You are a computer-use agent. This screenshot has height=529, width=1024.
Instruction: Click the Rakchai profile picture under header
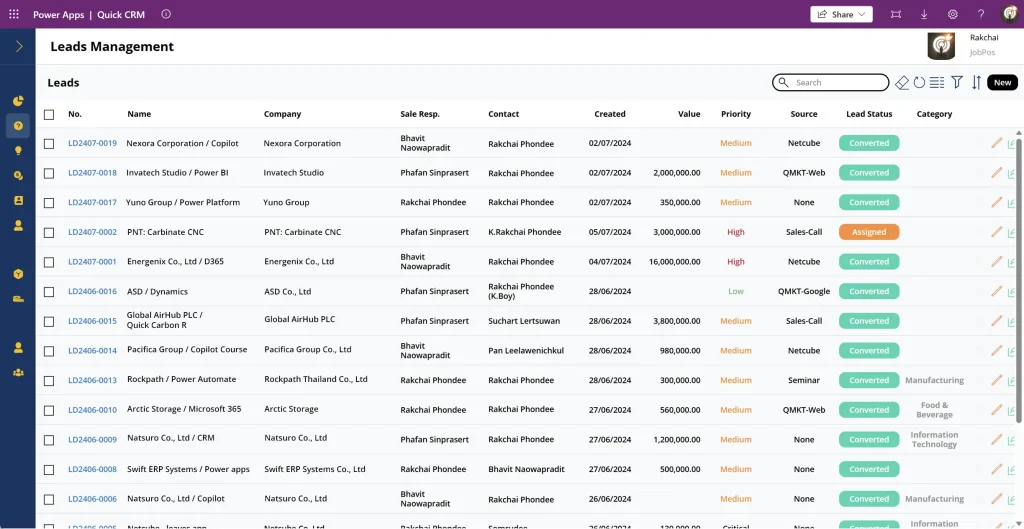941,46
